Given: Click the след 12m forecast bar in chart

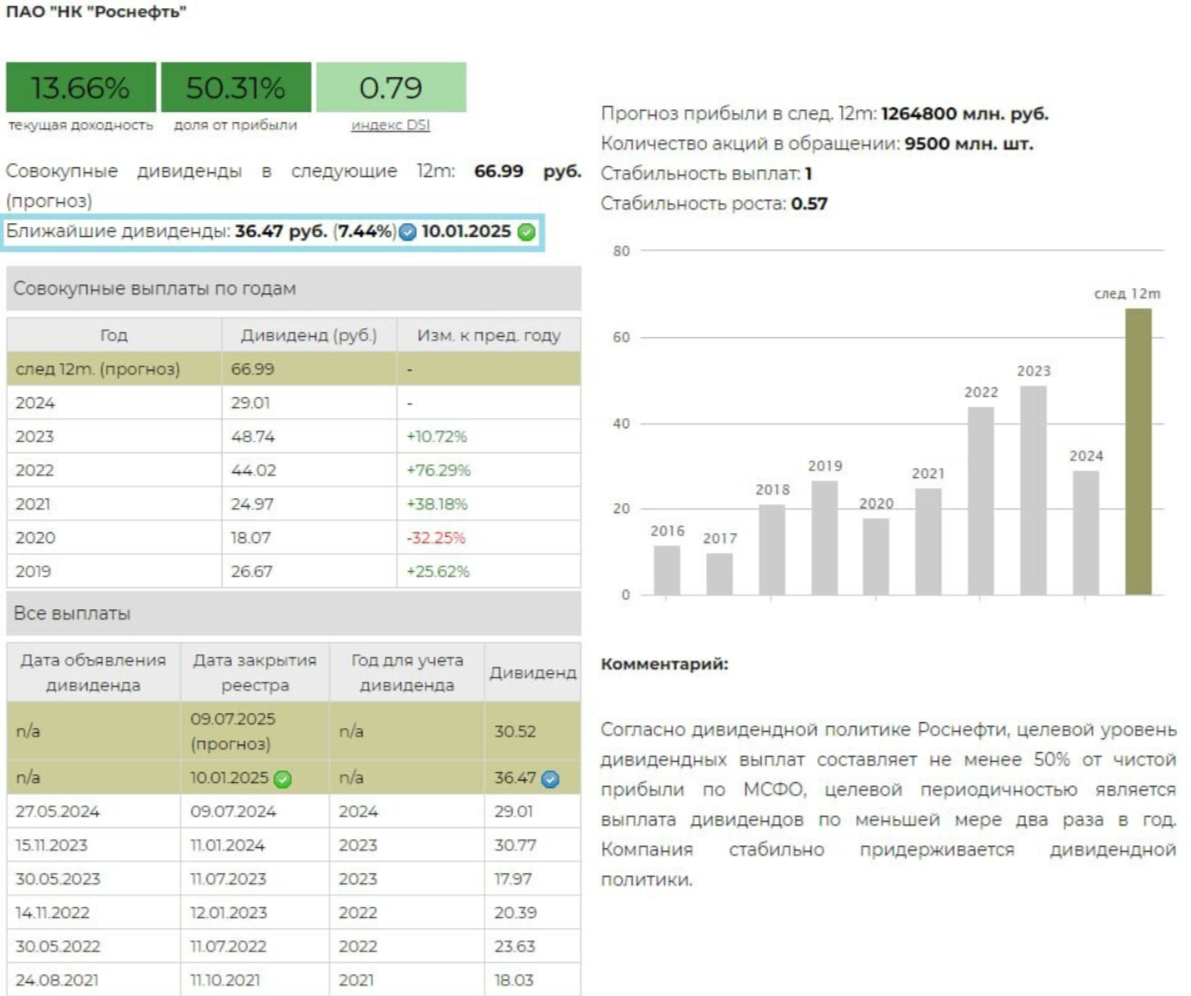Looking at the screenshot, I should pyautogui.click(x=1138, y=451).
